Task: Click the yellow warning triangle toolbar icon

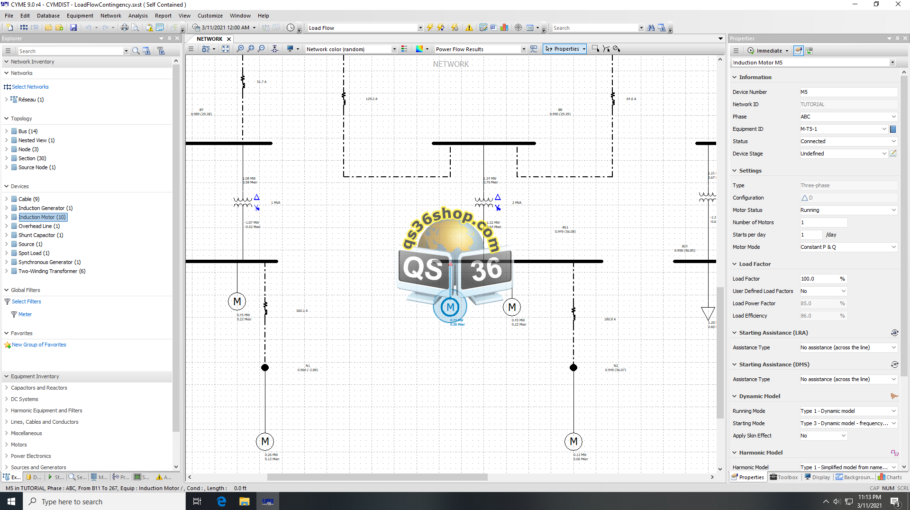Action: tap(469, 28)
